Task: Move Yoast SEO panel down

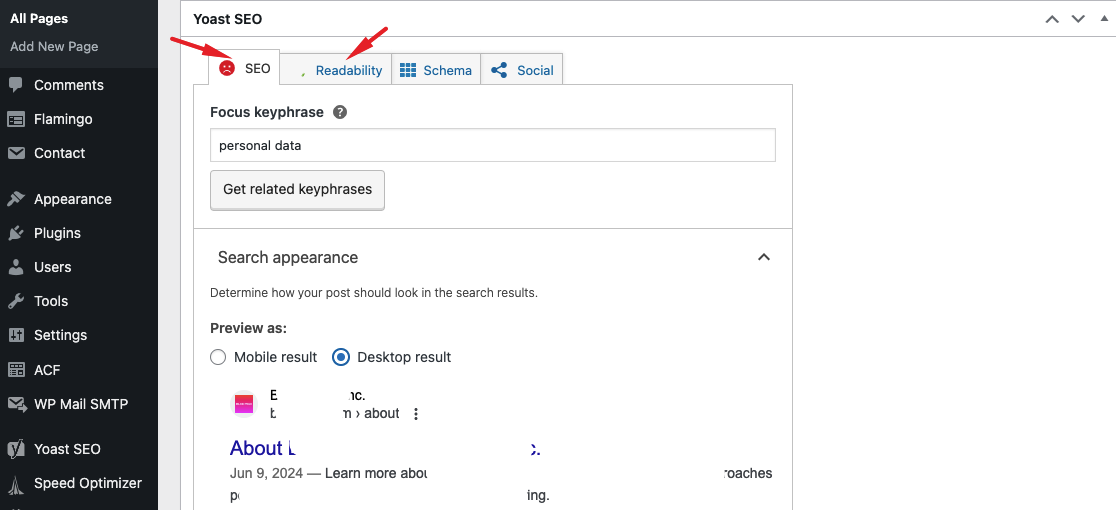Action: pyautogui.click(x=1078, y=19)
